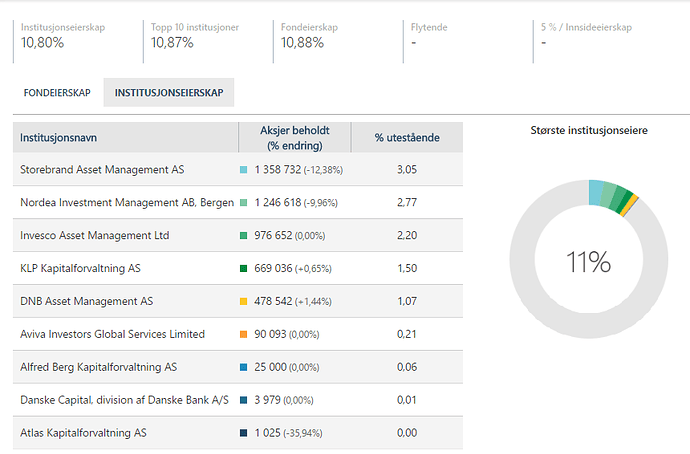Click the 2,77 outstanding percentage
Image resolution: width=690 pixels, height=454 pixels.
tap(407, 203)
